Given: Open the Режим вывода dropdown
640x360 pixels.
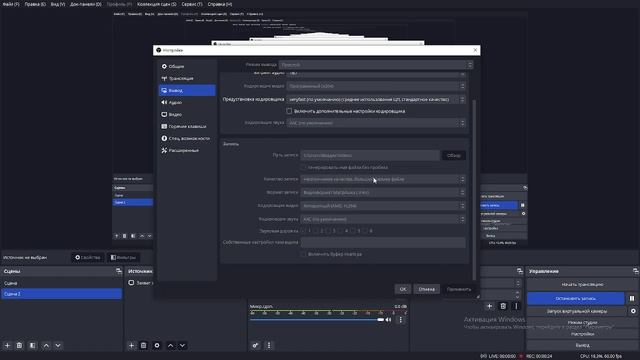Looking at the screenshot, I should click(x=376, y=64).
